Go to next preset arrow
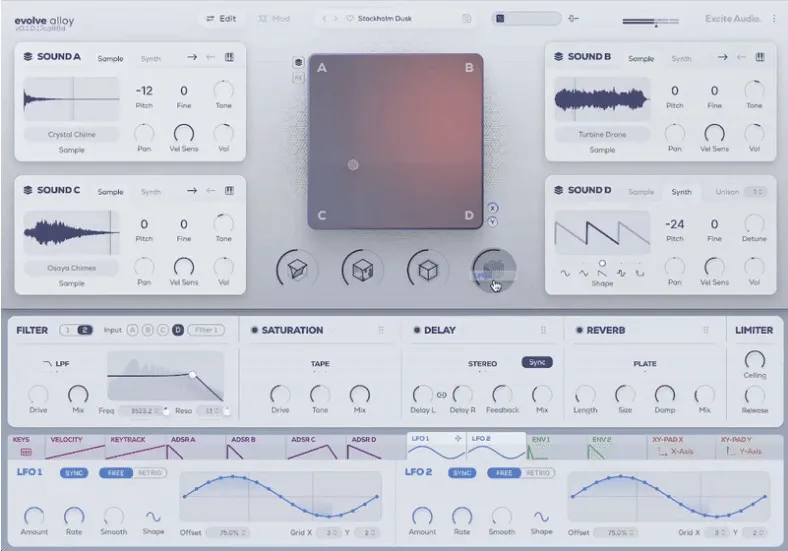This screenshot has height=551, width=788. (x=335, y=19)
